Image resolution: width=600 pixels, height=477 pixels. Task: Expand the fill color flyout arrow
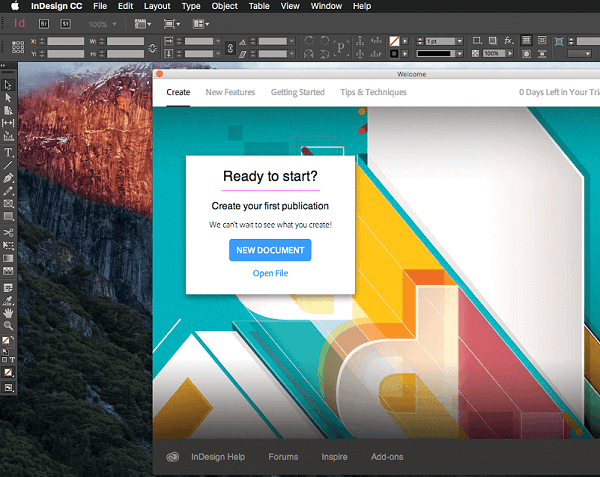pyautogui.click(x=405, y=41)
